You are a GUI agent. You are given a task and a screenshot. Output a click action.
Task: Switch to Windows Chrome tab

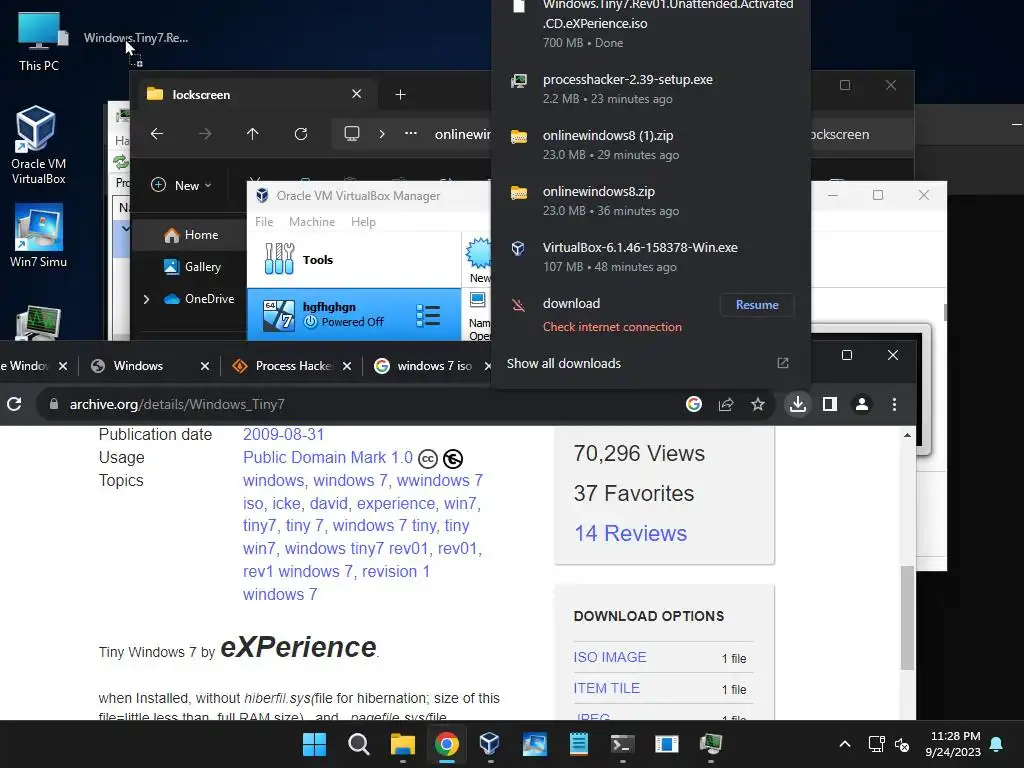pos(138,366)
